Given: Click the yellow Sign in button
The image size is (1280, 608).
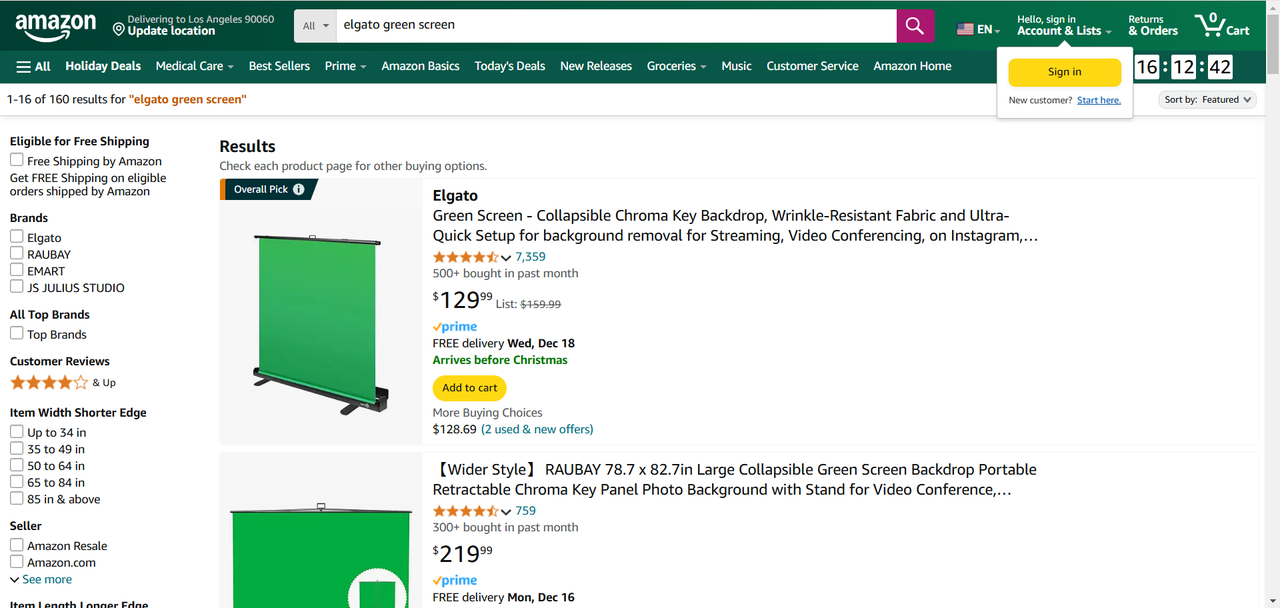Looking at the screenshot, I should pos(1064,72).
